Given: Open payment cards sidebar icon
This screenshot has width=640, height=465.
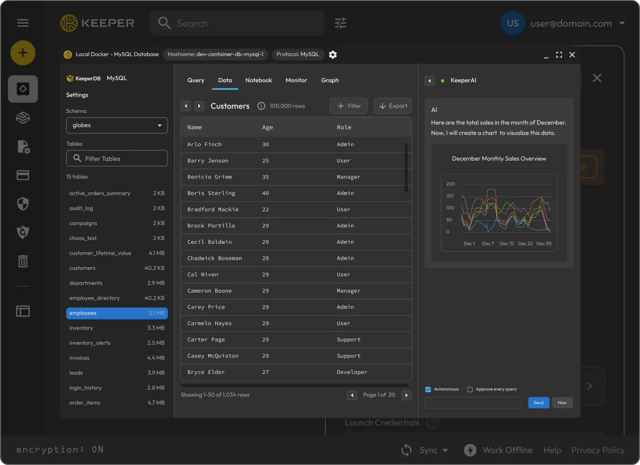Looking at the screenshot, I should [x=23, y=175].
